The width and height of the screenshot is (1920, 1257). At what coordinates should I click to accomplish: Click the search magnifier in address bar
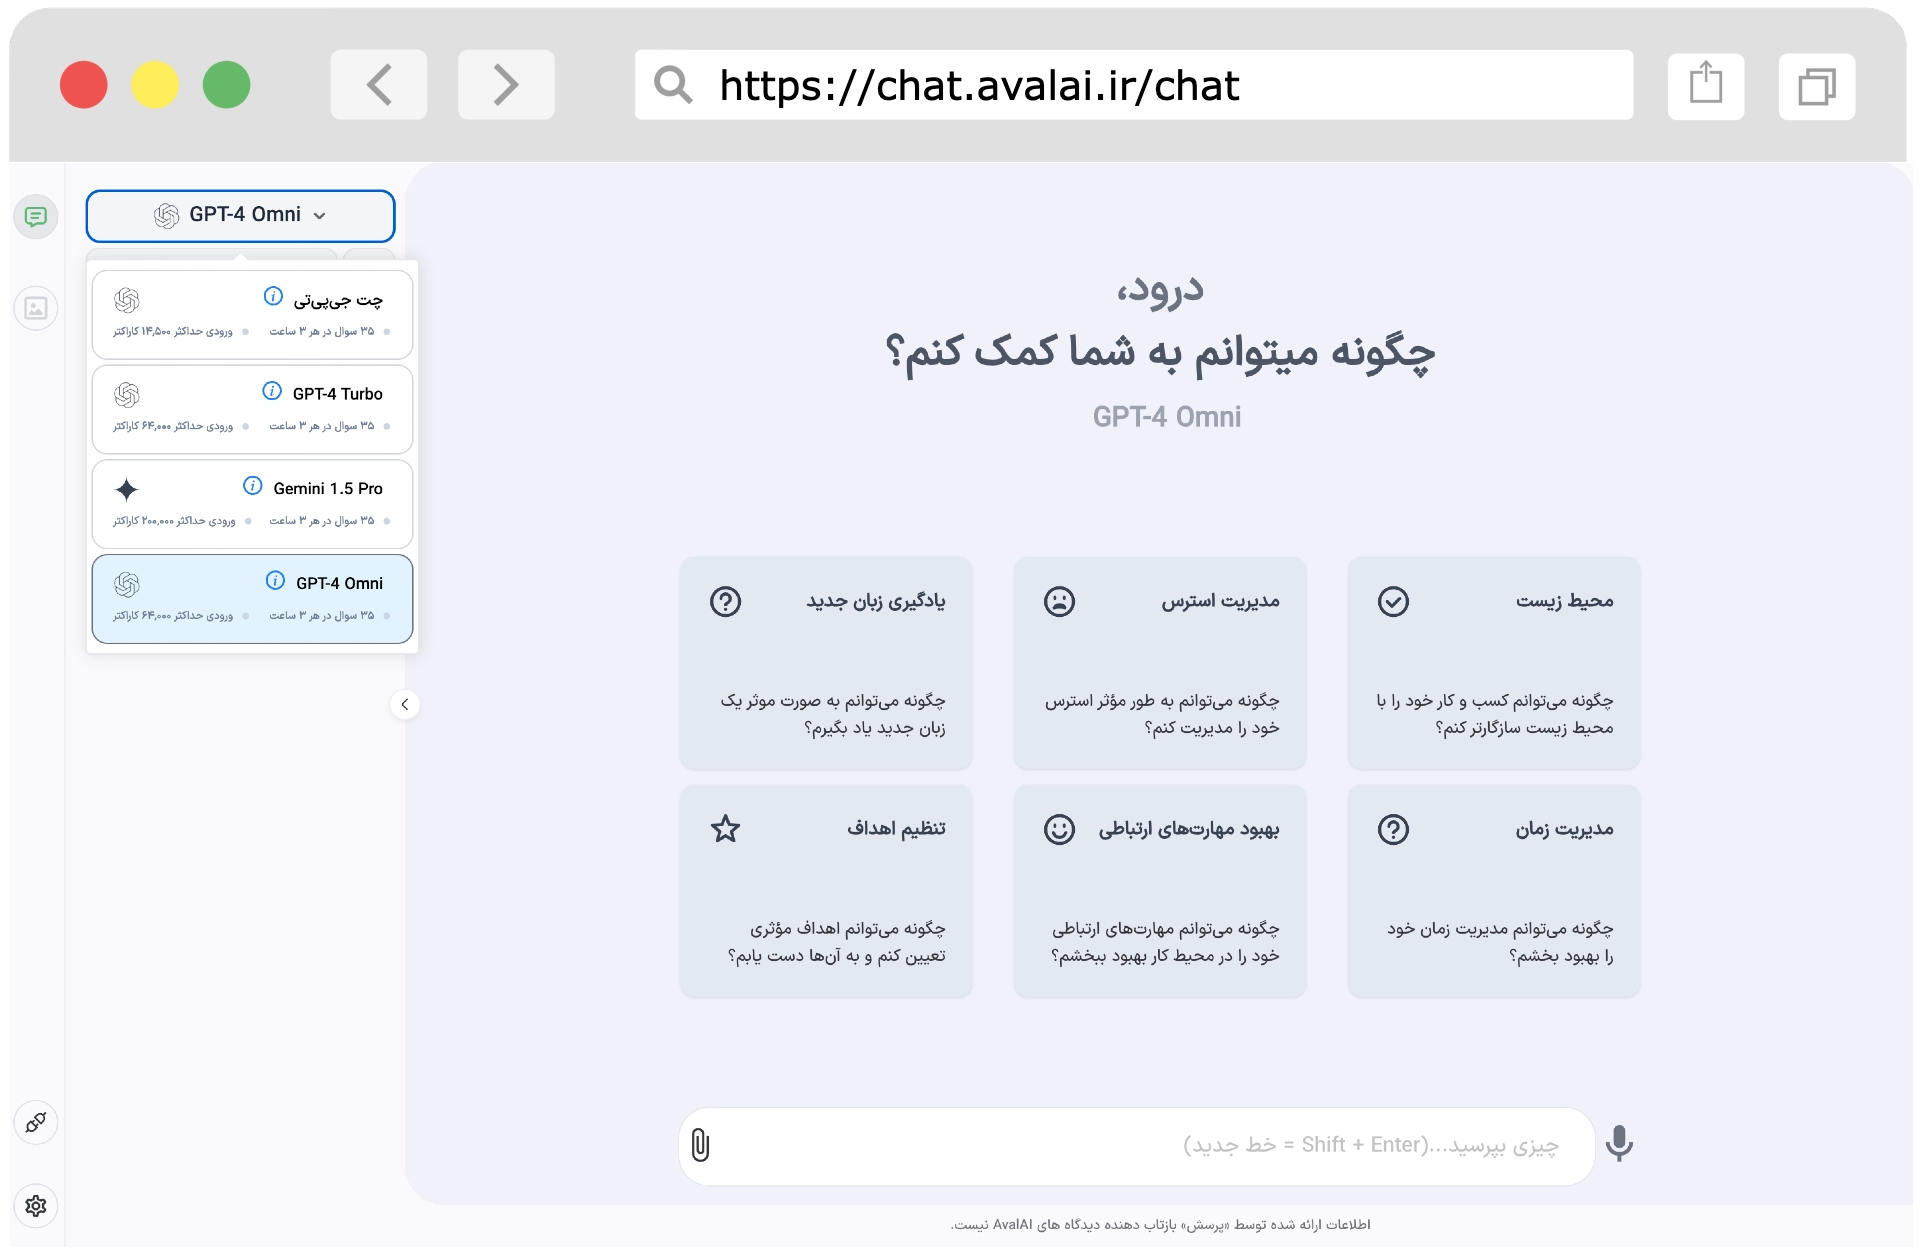[673, 85]
